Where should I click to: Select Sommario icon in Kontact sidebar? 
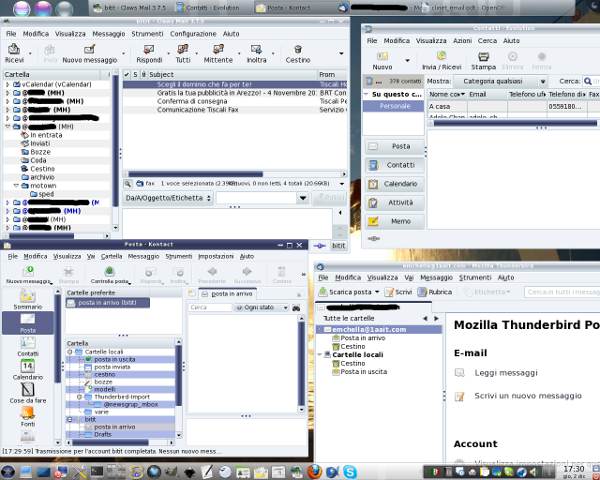point(28,296)
